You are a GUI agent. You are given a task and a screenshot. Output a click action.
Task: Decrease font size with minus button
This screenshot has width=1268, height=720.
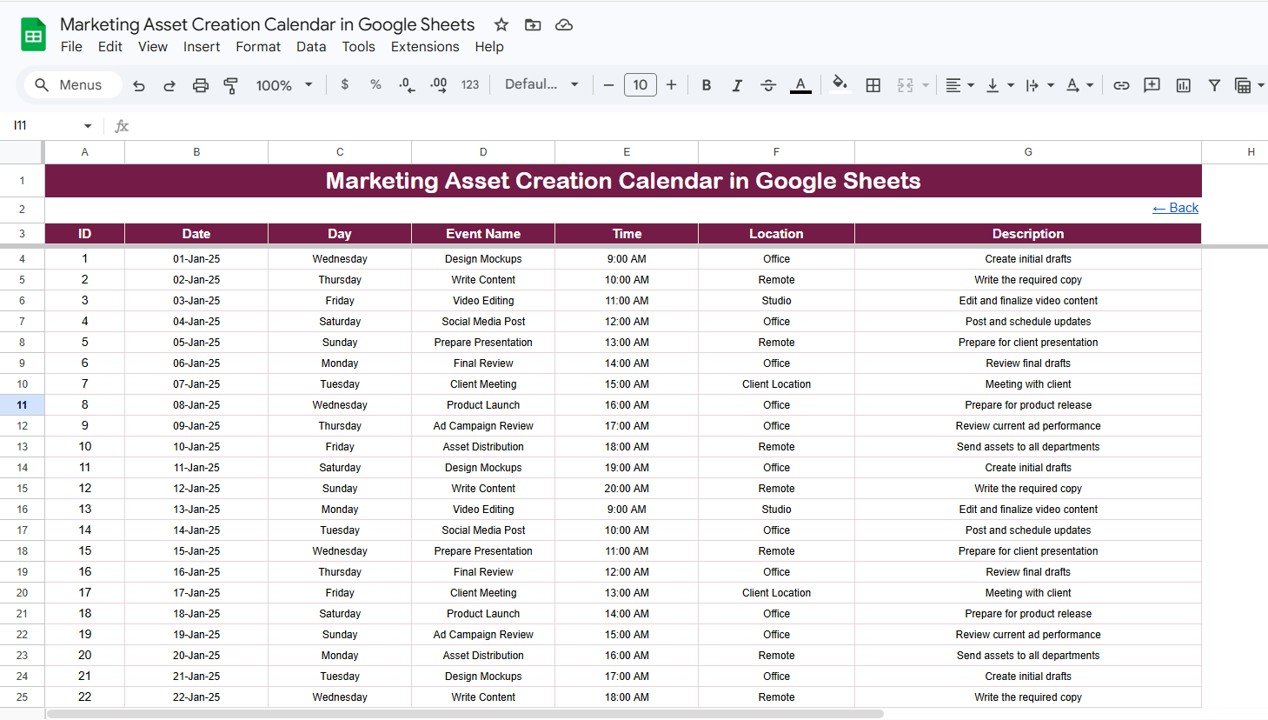(x=608, y=85)
